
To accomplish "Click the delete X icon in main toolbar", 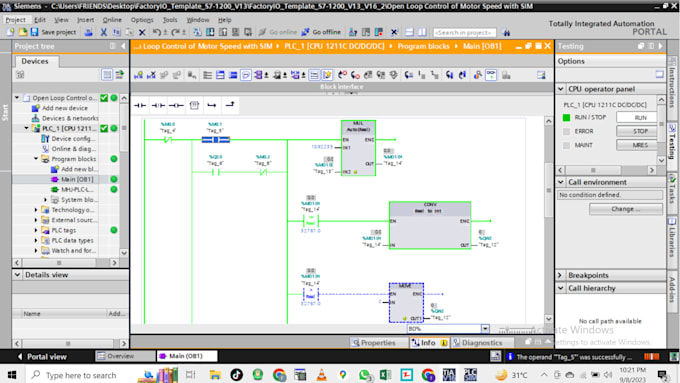I will tap(142, 32).
